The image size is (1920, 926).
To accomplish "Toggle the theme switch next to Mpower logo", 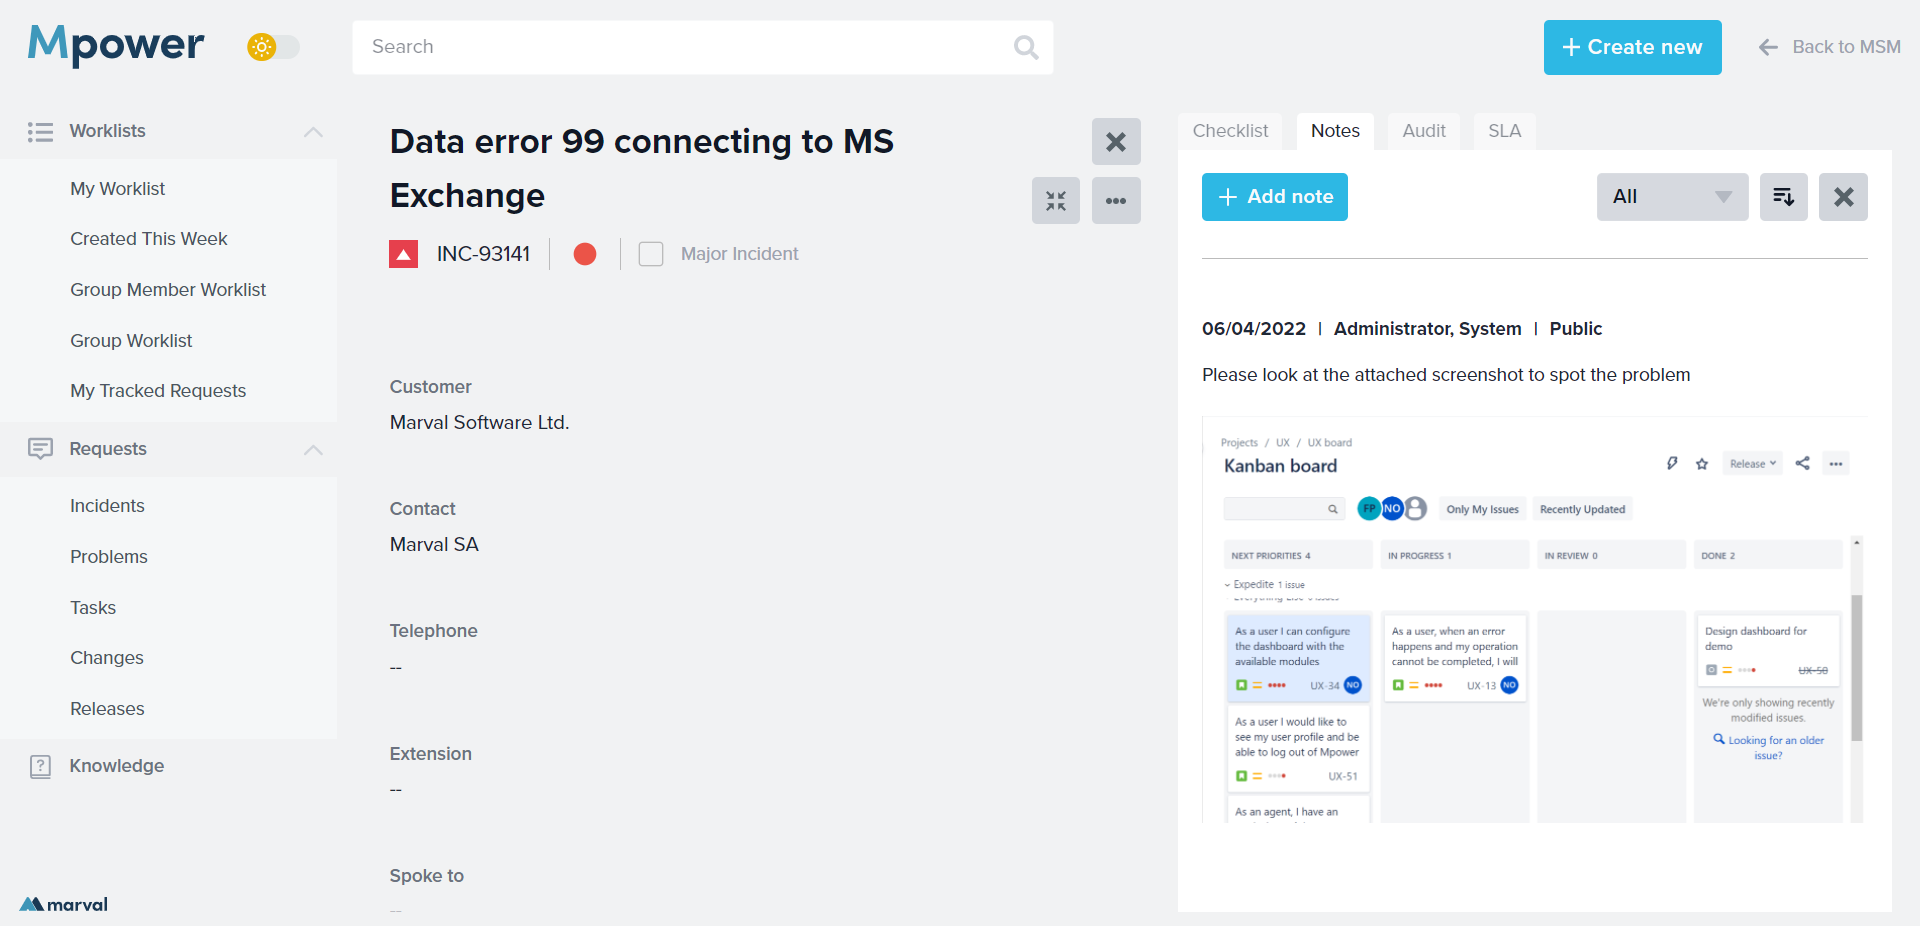I will pos(272,47).
